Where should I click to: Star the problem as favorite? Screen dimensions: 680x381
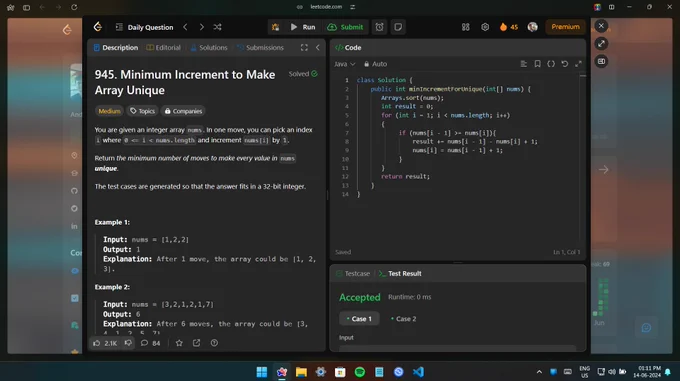179,343
